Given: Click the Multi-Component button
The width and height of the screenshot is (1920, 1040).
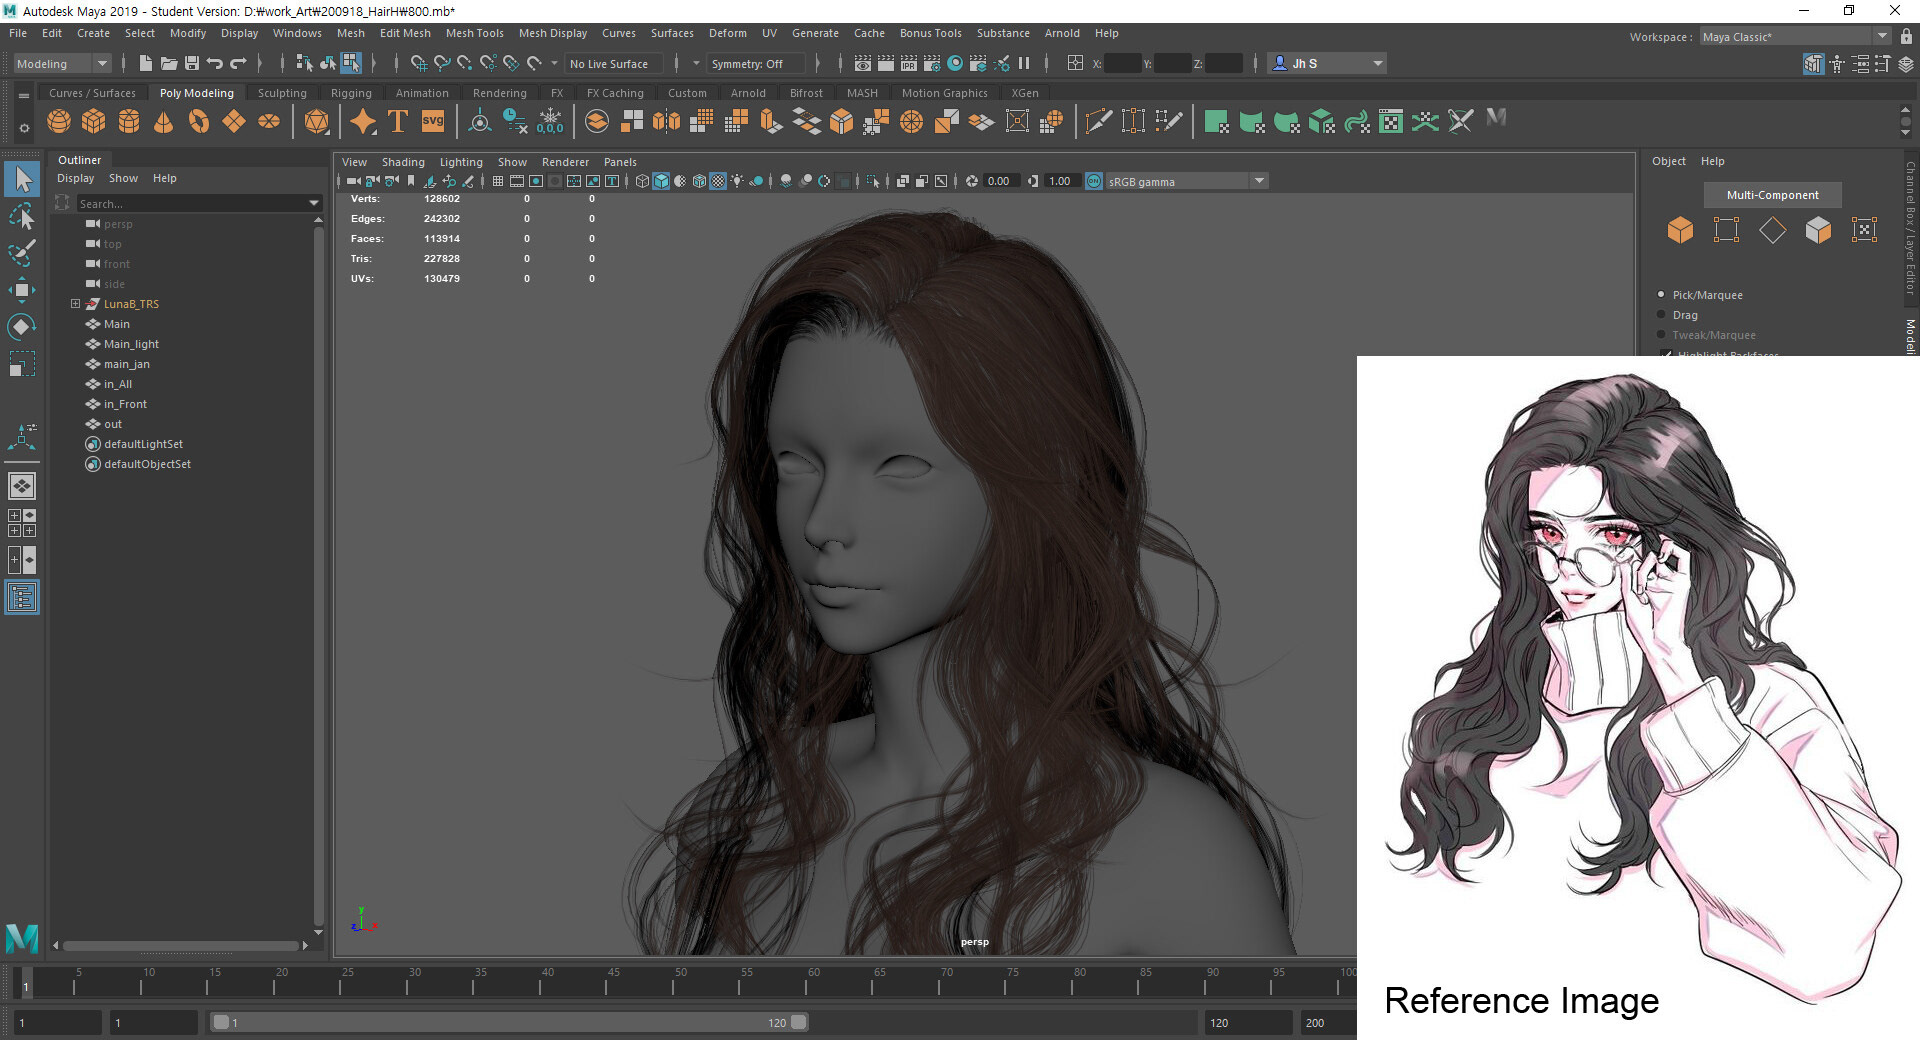Looking at the screenshot, I should 1772,195.
